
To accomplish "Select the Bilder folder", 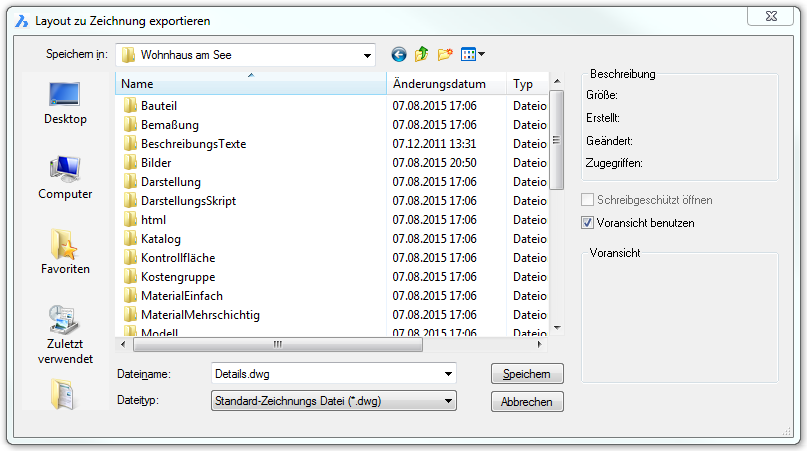I will click(156, 163).
